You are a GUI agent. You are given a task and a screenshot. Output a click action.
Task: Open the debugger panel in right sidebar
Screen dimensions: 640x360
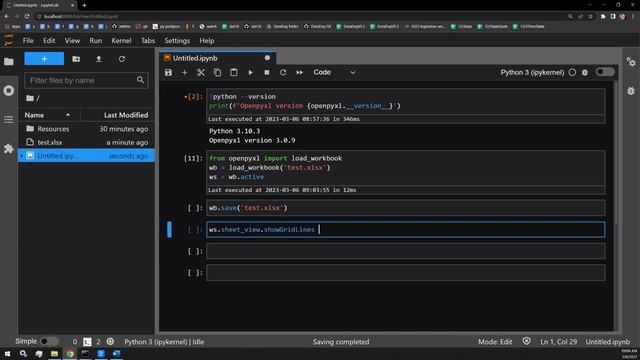pos(631,91)
